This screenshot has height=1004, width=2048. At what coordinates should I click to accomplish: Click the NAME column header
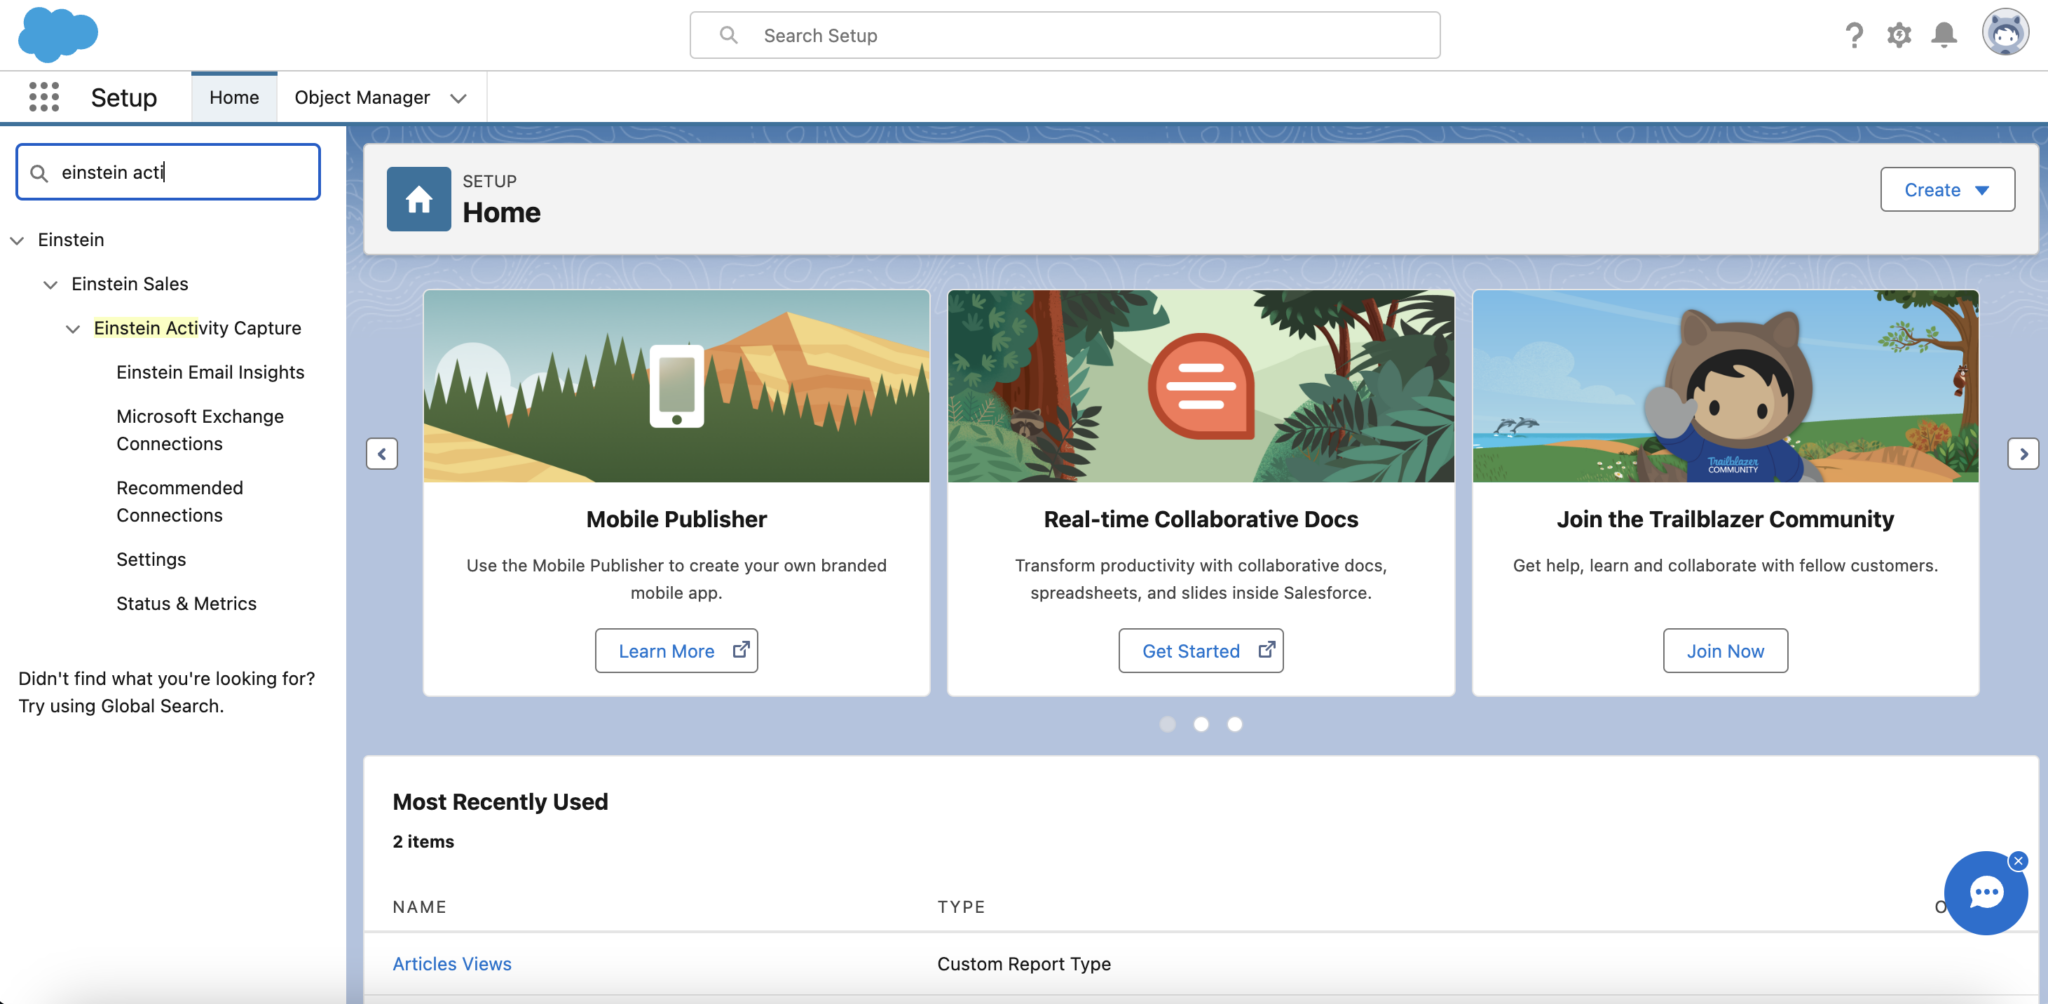420,907
